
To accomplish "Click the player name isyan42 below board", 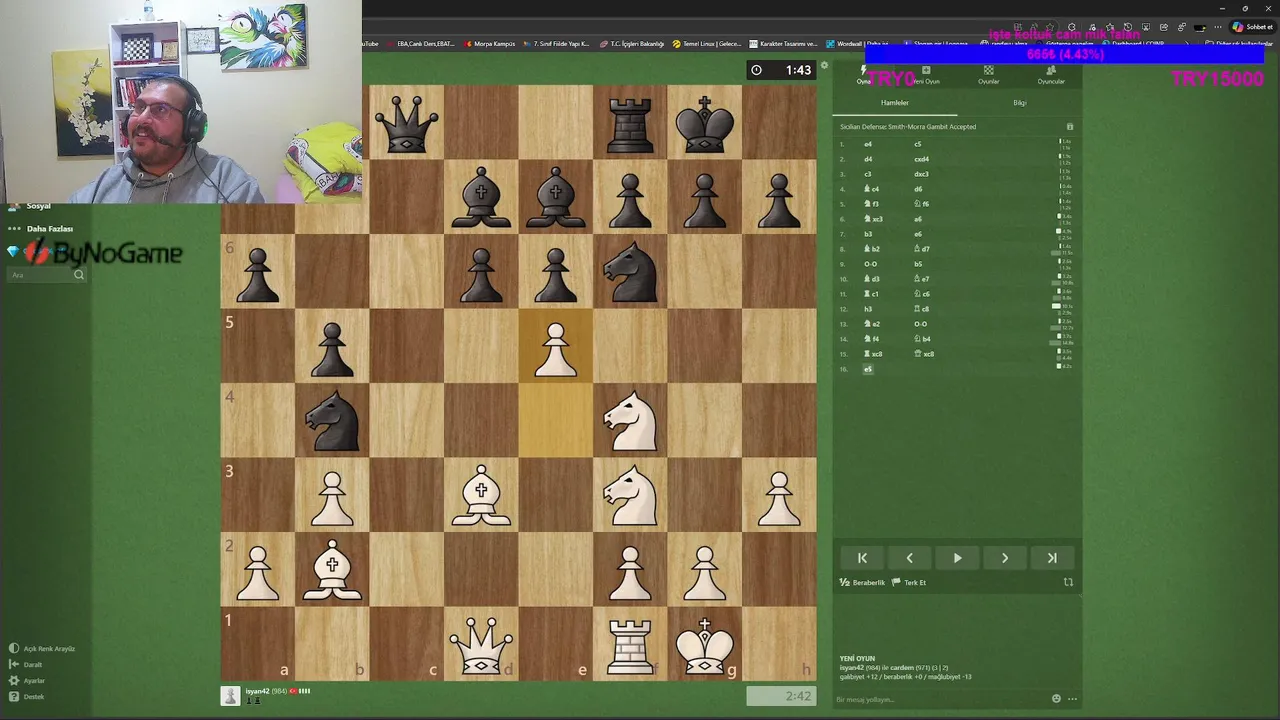I will tap(258, 691).
